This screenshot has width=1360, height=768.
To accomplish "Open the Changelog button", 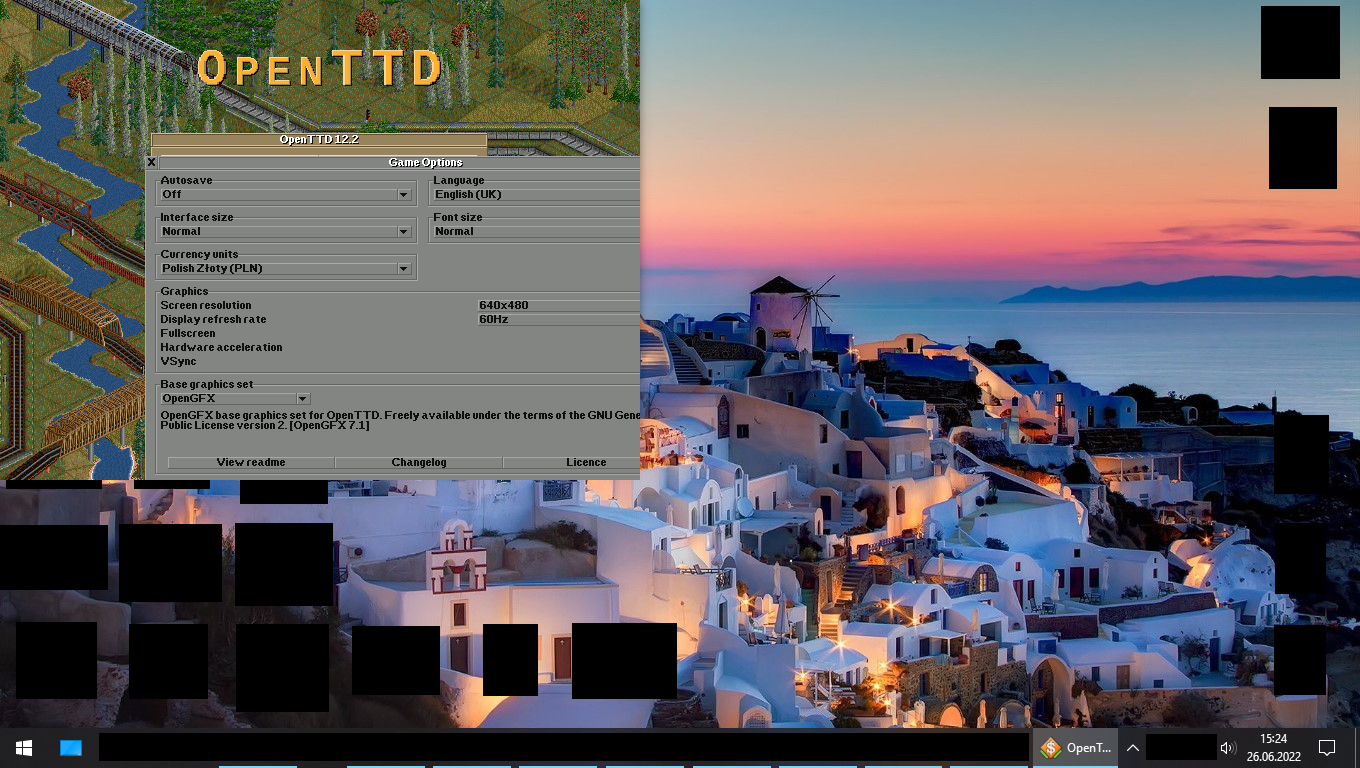I will [419, 462].
